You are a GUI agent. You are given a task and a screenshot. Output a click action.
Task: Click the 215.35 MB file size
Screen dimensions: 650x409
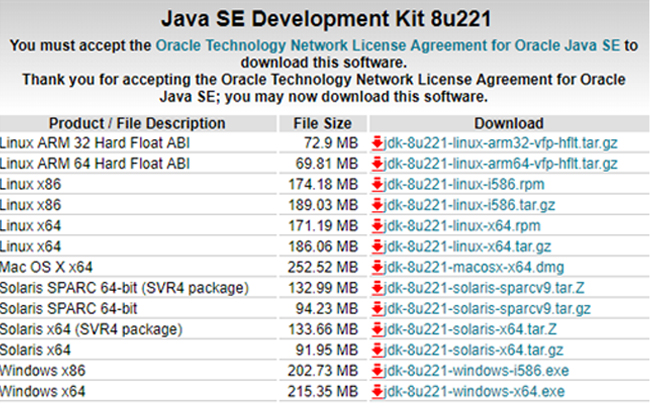(x=323, y=391)
